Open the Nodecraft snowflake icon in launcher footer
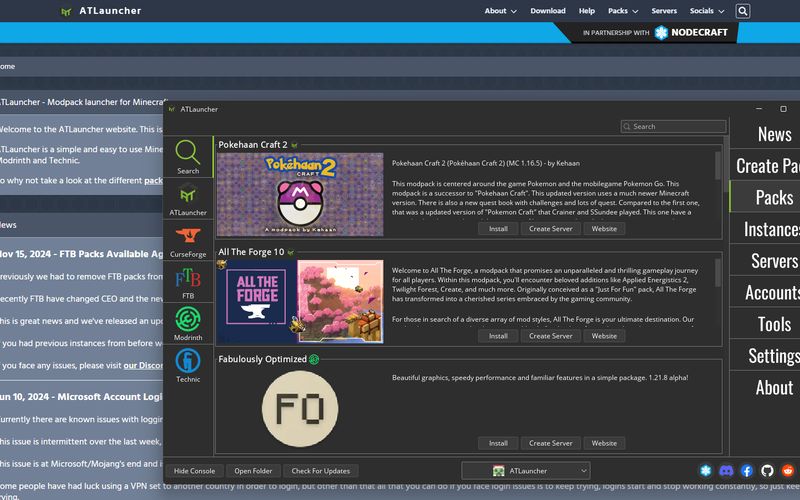Viewport: 800px width, 500px height. (x=706, y=470)
